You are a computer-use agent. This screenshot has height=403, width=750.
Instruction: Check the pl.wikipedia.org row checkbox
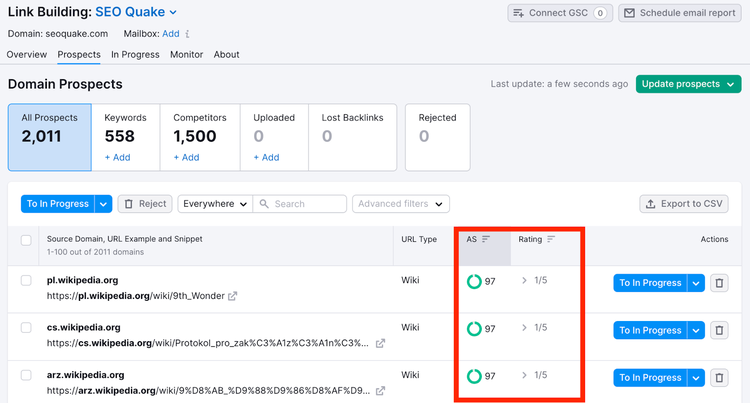tap(26, 280)
